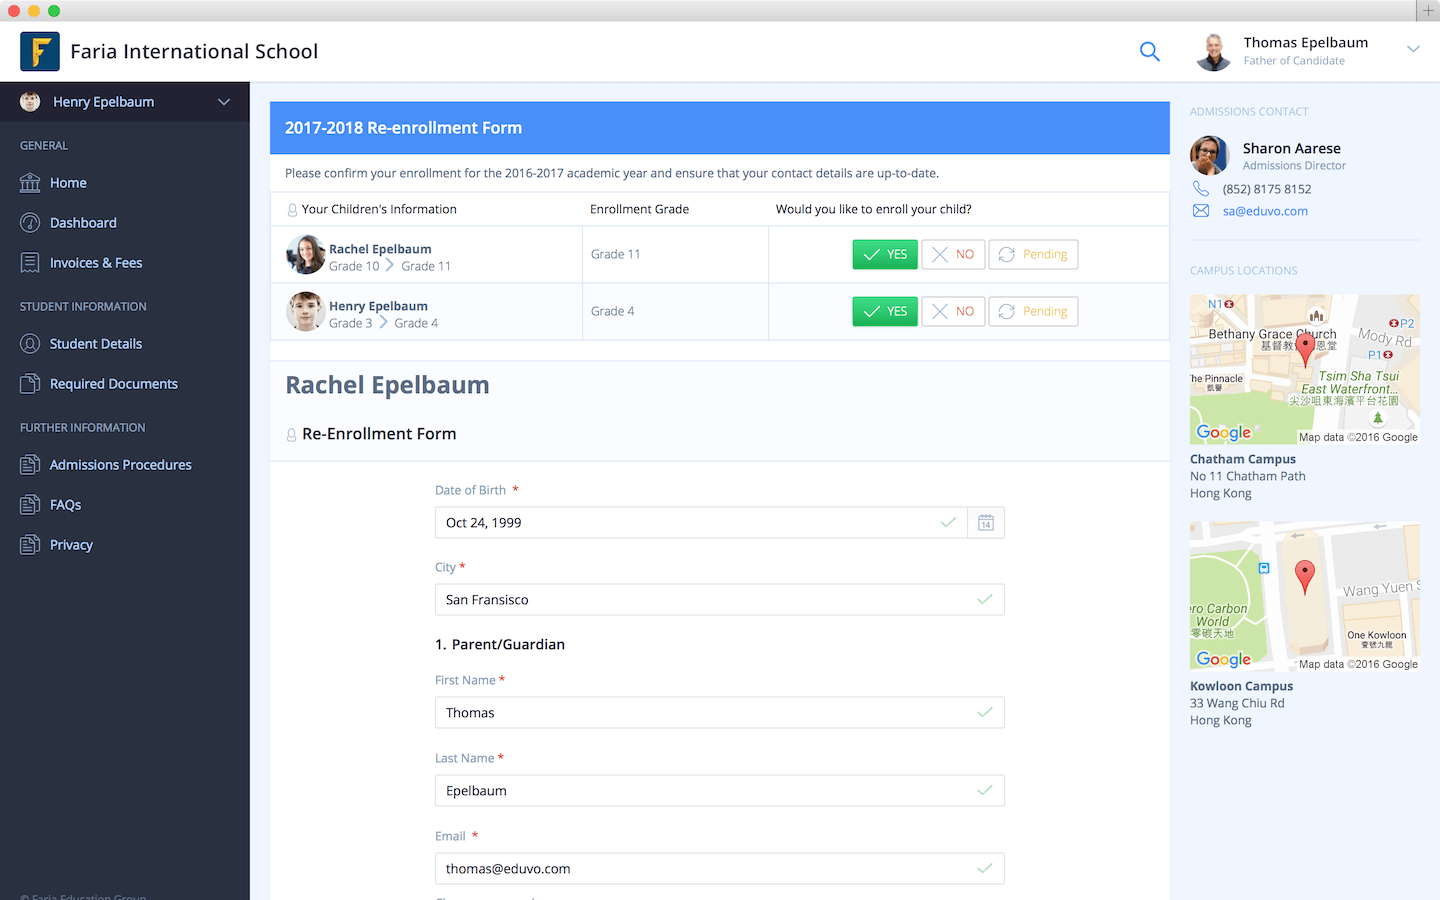Click the Email input field

tap(720, 869)
